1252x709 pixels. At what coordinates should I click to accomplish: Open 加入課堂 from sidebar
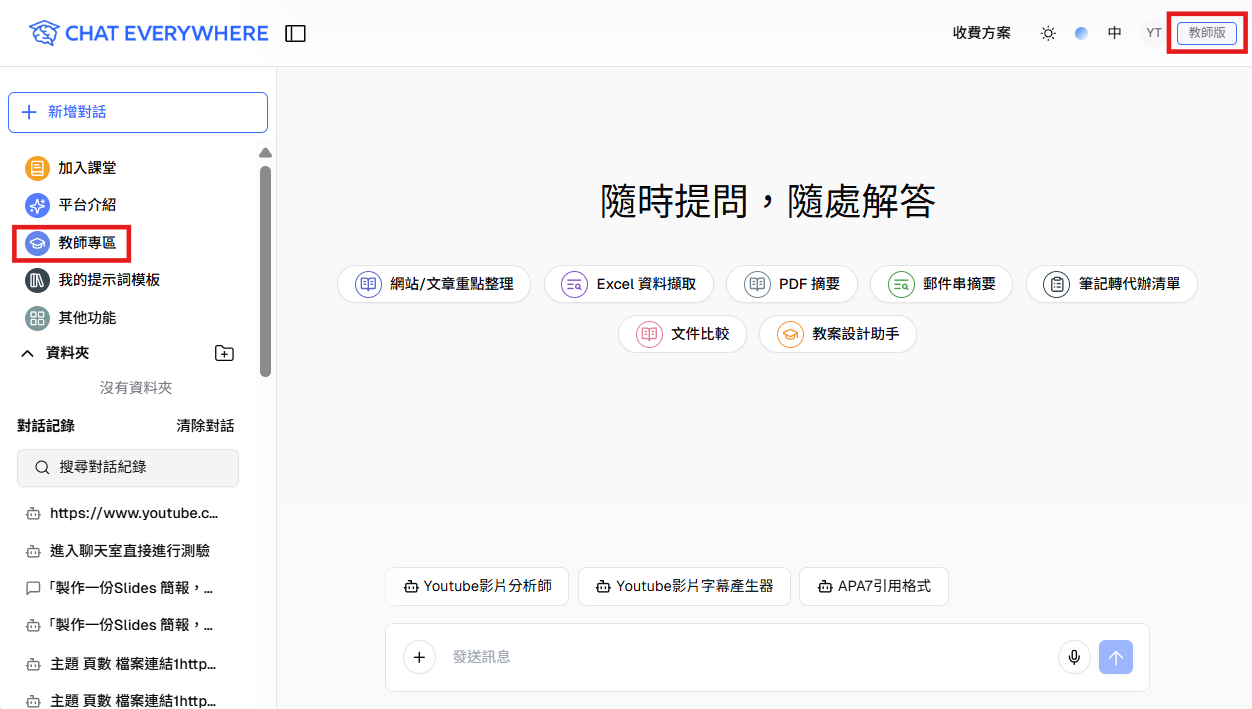coord(87,168)
